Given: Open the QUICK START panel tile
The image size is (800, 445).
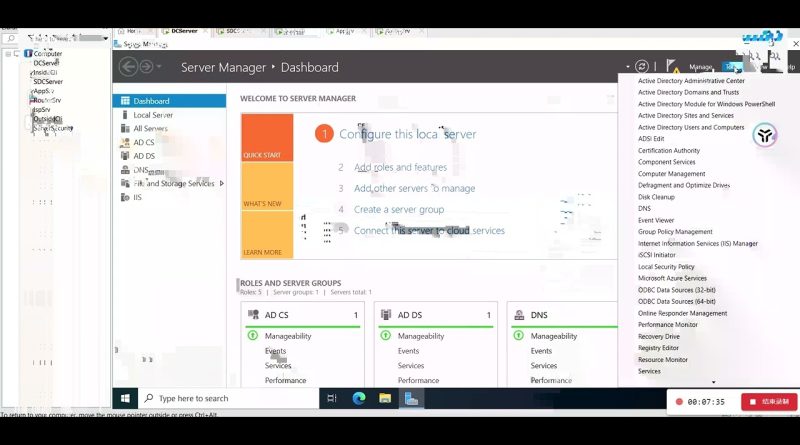Looking at the screenshot, I should [x=267, y=137].
